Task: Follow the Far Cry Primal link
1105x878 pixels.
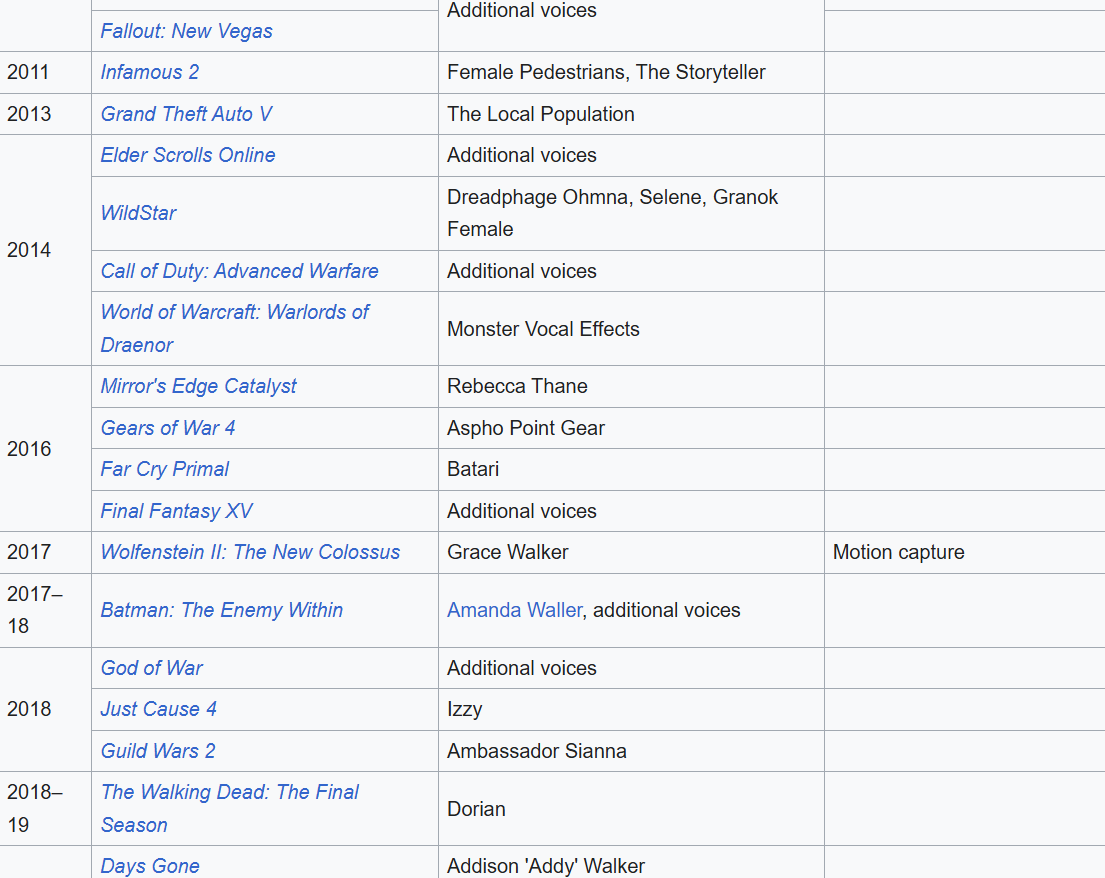Action: [x=164, y=469]
